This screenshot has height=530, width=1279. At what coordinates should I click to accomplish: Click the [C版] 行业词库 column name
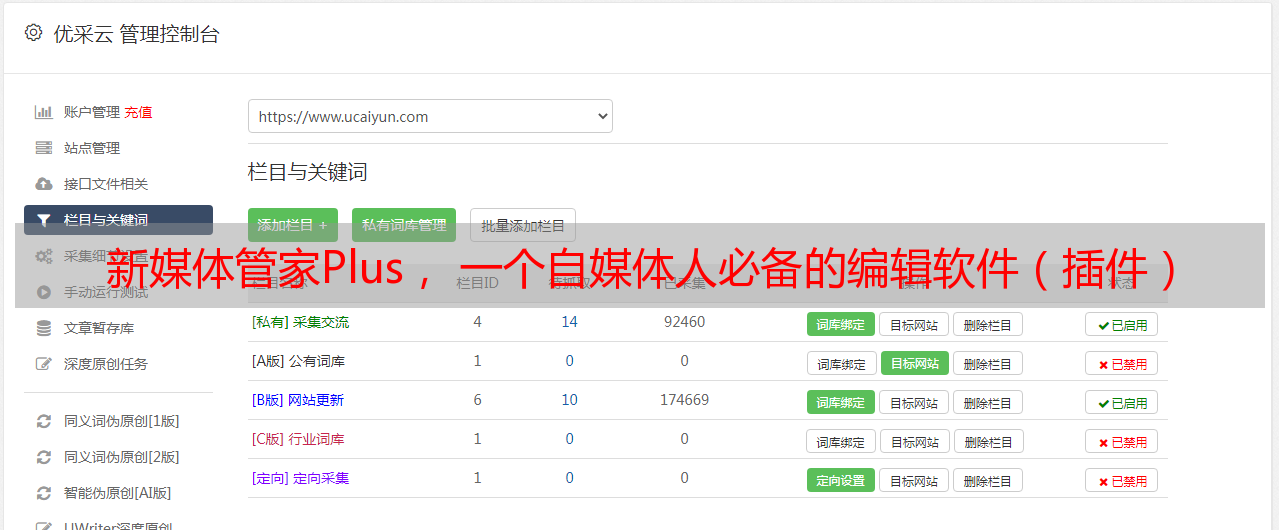(x=298, y=439)
